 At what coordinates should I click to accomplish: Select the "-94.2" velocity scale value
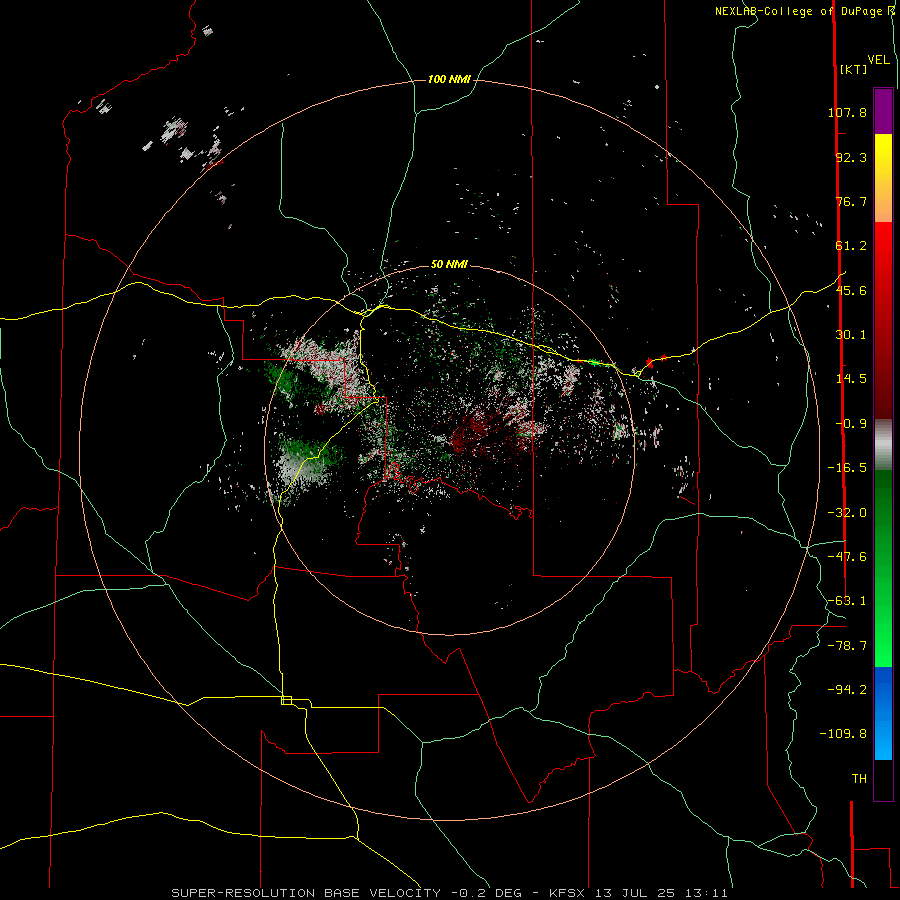[847, 690]
